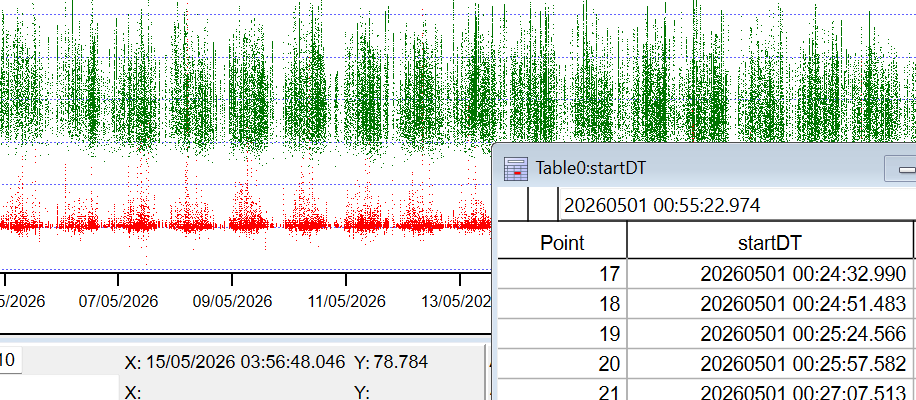This screenshot has width=916, height=400.
Task: Select cell 20260501 00:24:32.990
Action: tap(769, 273)
